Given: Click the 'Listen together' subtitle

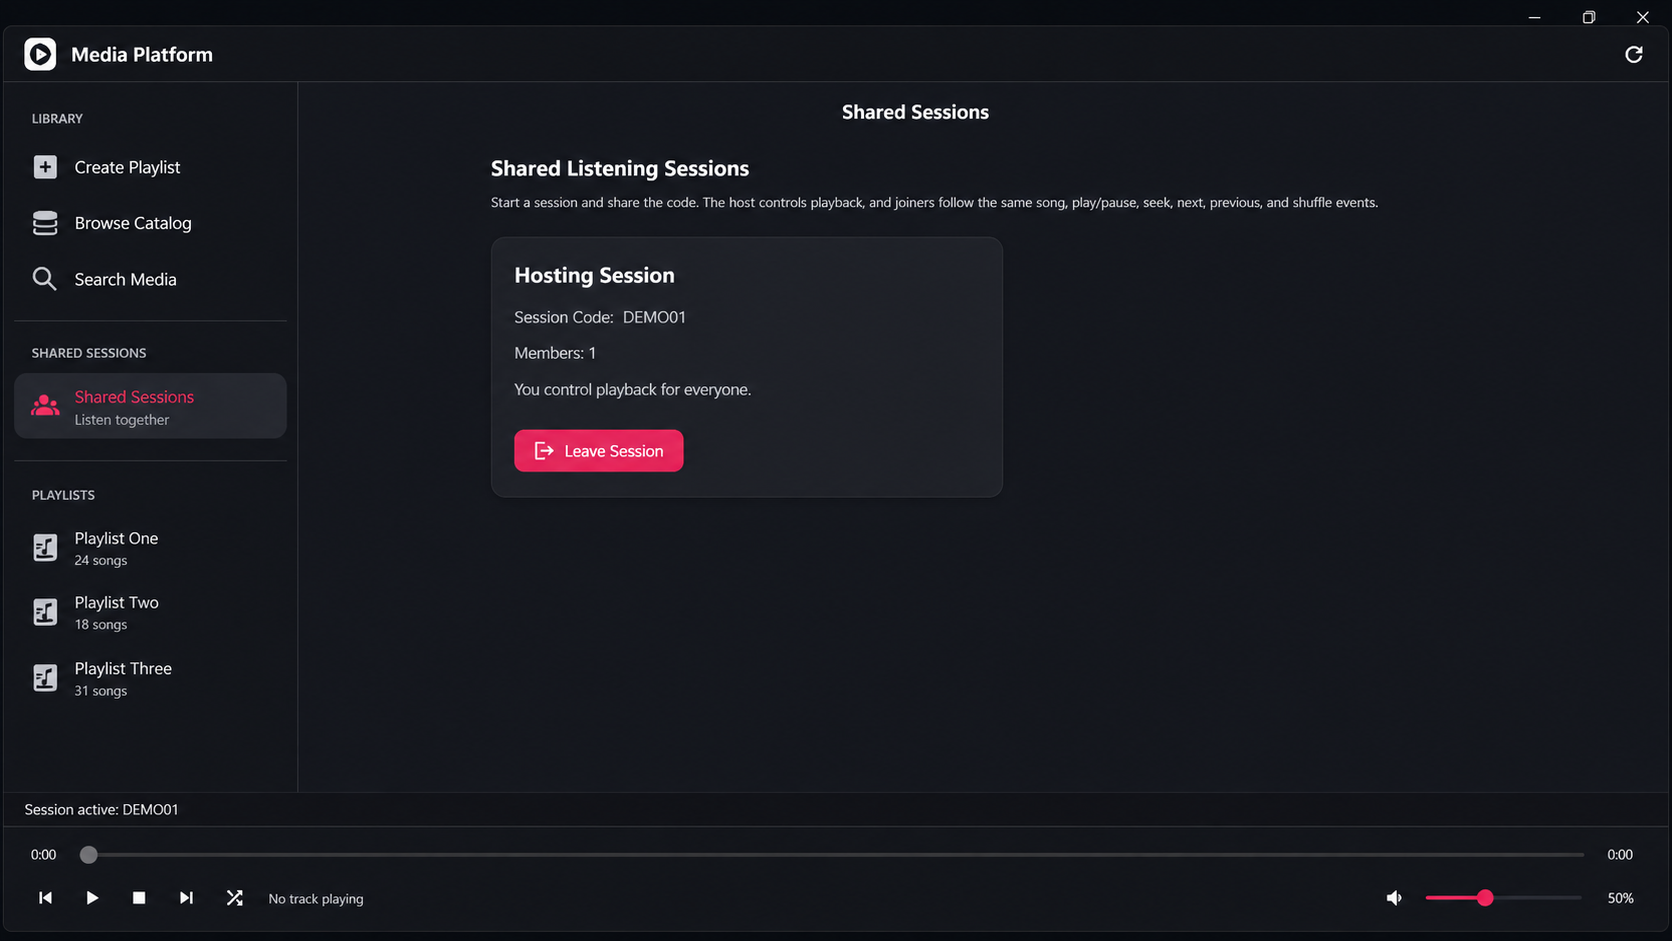Looking at the screenshot, I should pos(122,420).
